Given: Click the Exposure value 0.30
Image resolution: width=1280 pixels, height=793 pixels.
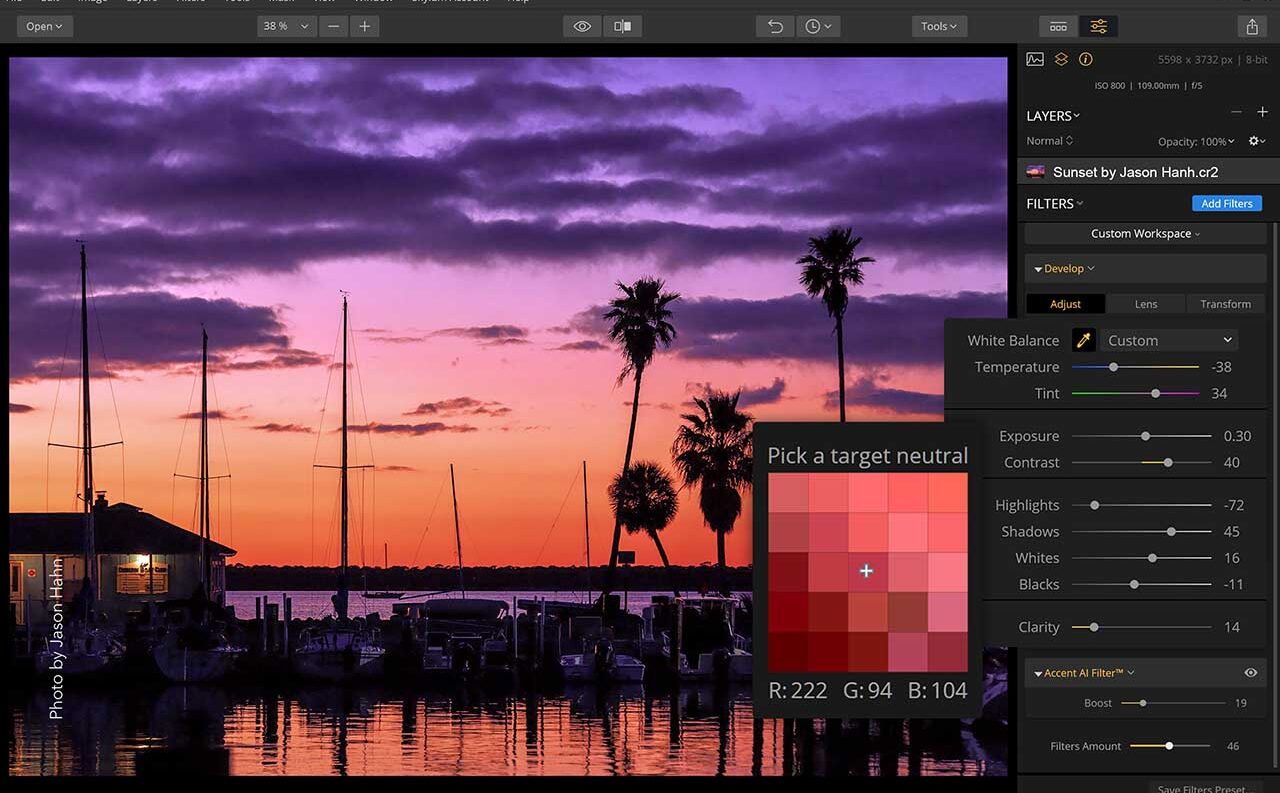Looking at the screenshot, I should coord(1237,436).
